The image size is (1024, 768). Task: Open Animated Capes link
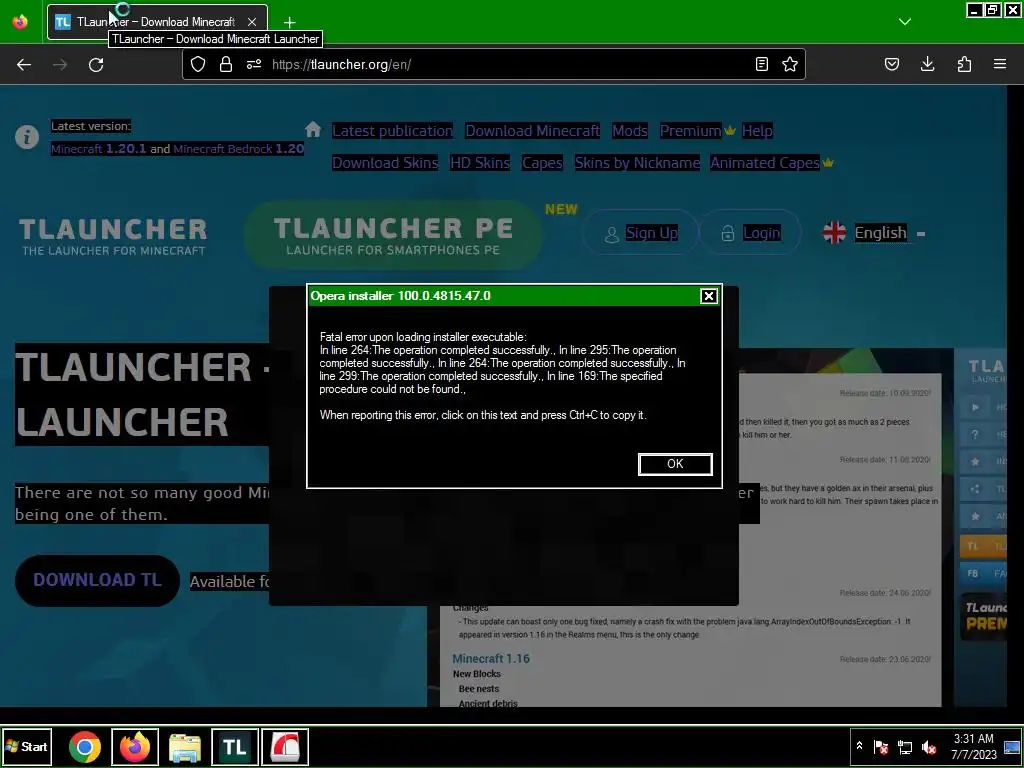tap(765, 163)
